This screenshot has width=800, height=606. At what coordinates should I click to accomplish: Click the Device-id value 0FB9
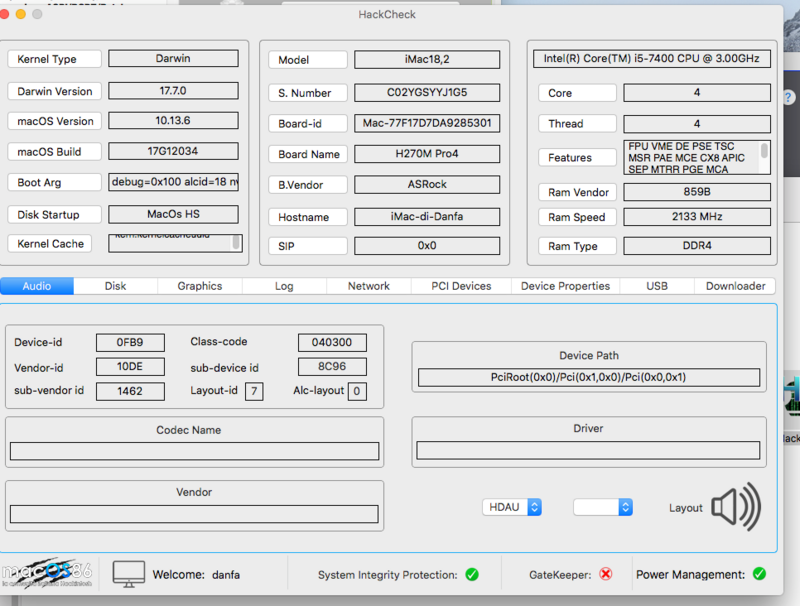(x=130, y=342)
